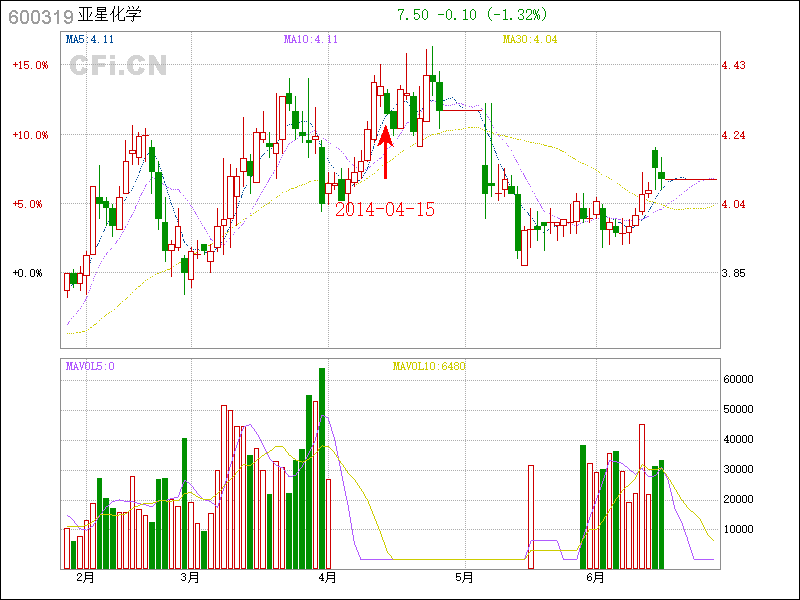Click the 6月 month label

[x=595, y=578]
